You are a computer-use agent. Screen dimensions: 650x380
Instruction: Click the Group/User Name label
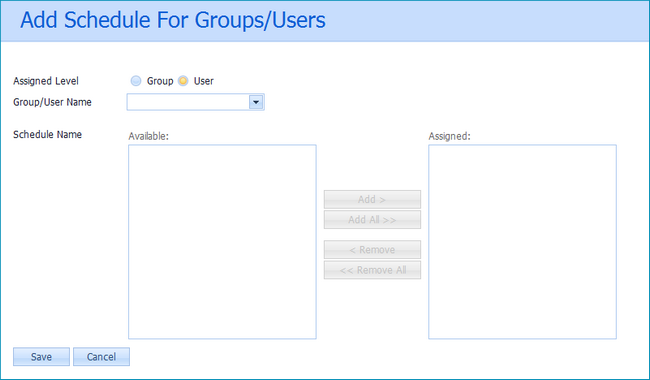[x=52, y=102]
